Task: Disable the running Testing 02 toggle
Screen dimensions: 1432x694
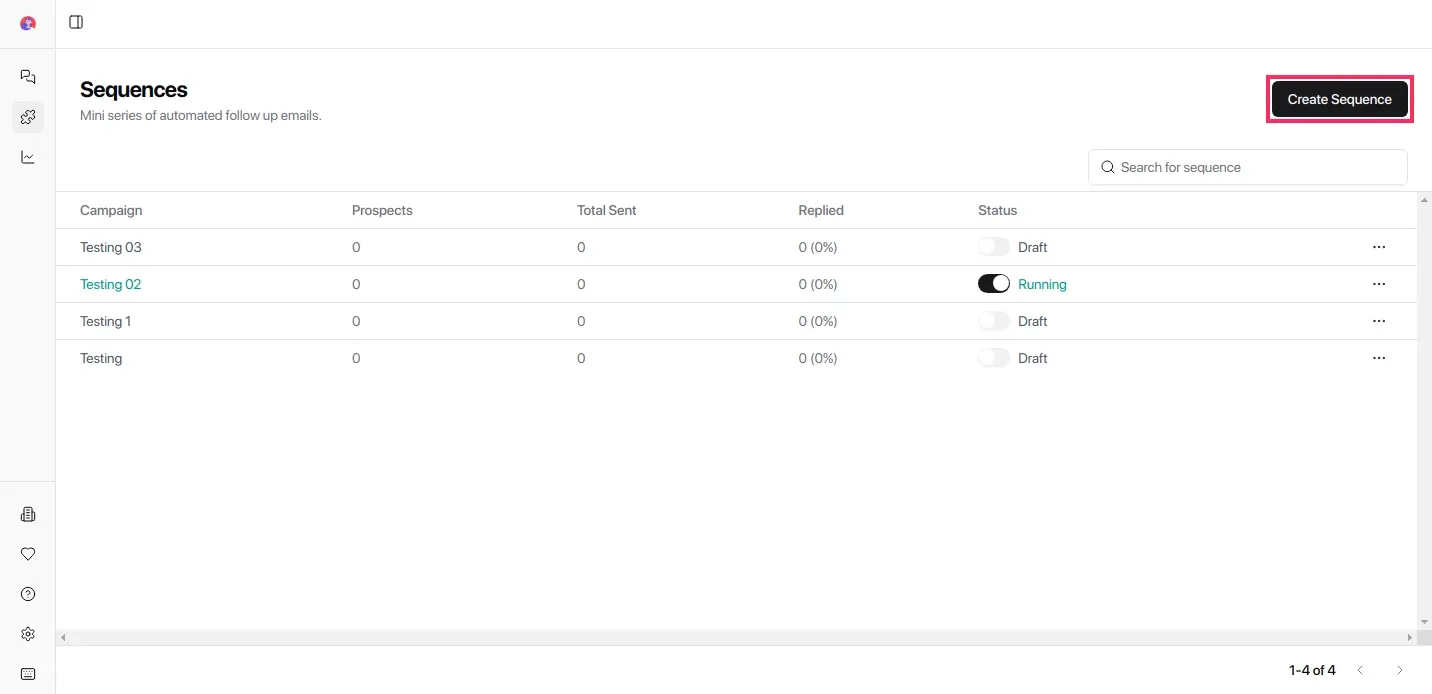Action: click(994, 284)
